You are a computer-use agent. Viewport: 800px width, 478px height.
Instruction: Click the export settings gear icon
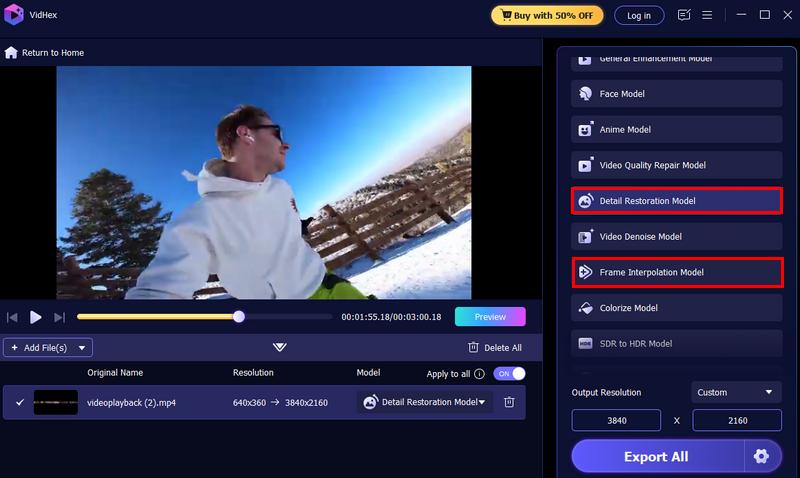(x=761, y=457)
